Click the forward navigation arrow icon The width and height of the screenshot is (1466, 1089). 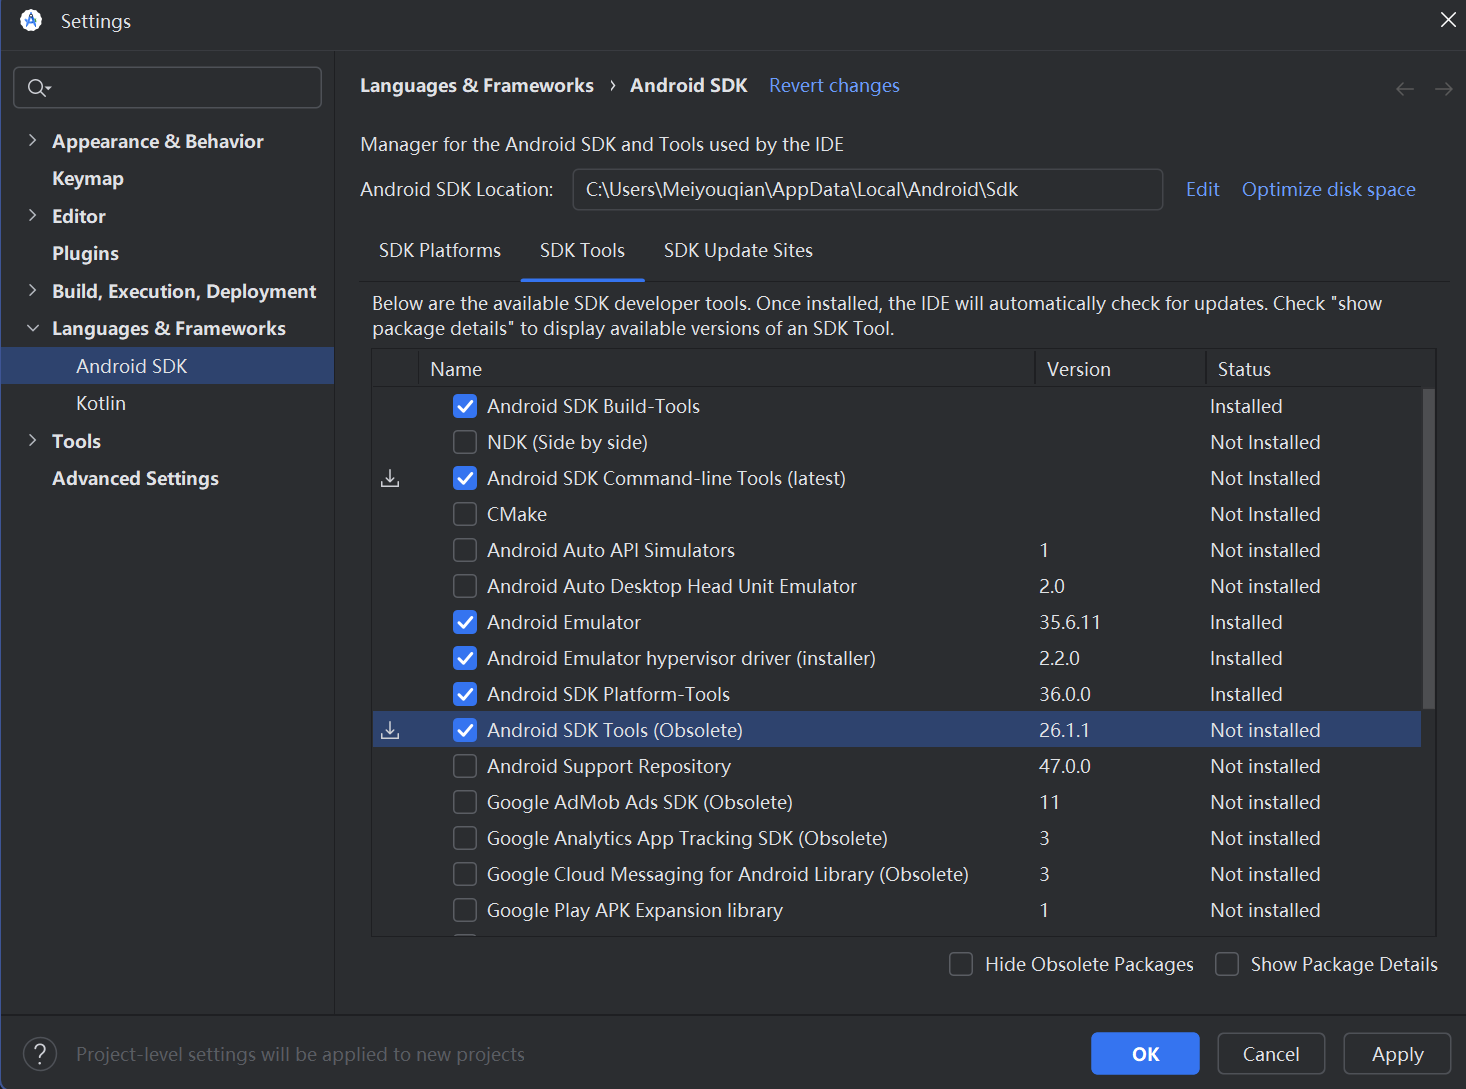[x=1443, y=89]
